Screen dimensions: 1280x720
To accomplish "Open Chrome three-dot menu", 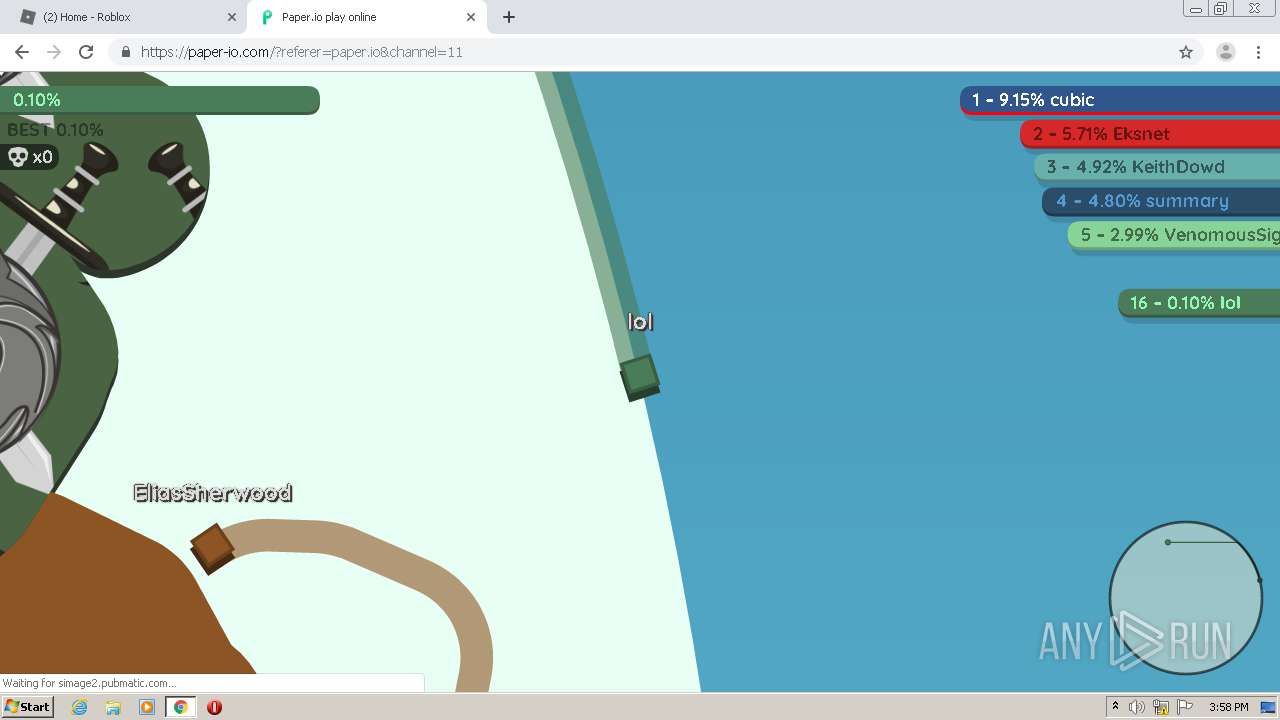I will tap(1259, 52).
